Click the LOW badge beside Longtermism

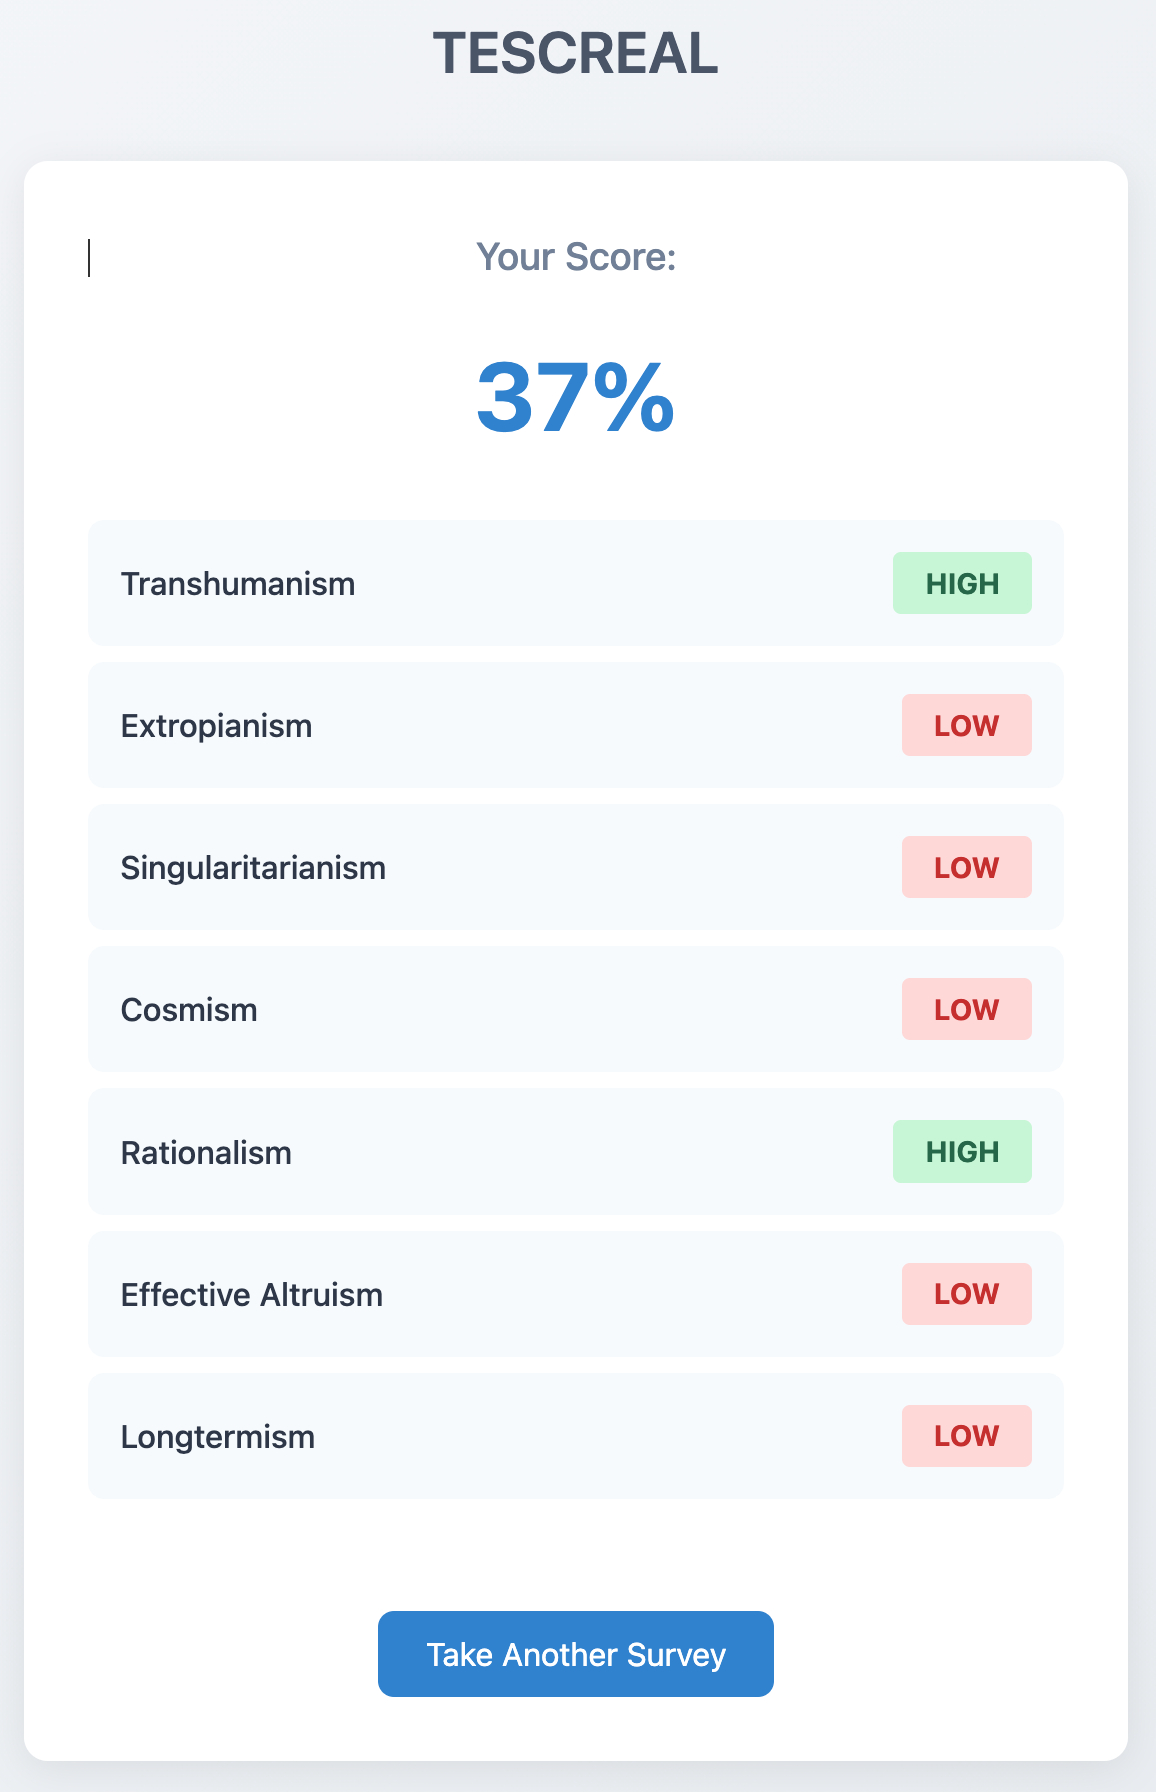[966, 1436]
